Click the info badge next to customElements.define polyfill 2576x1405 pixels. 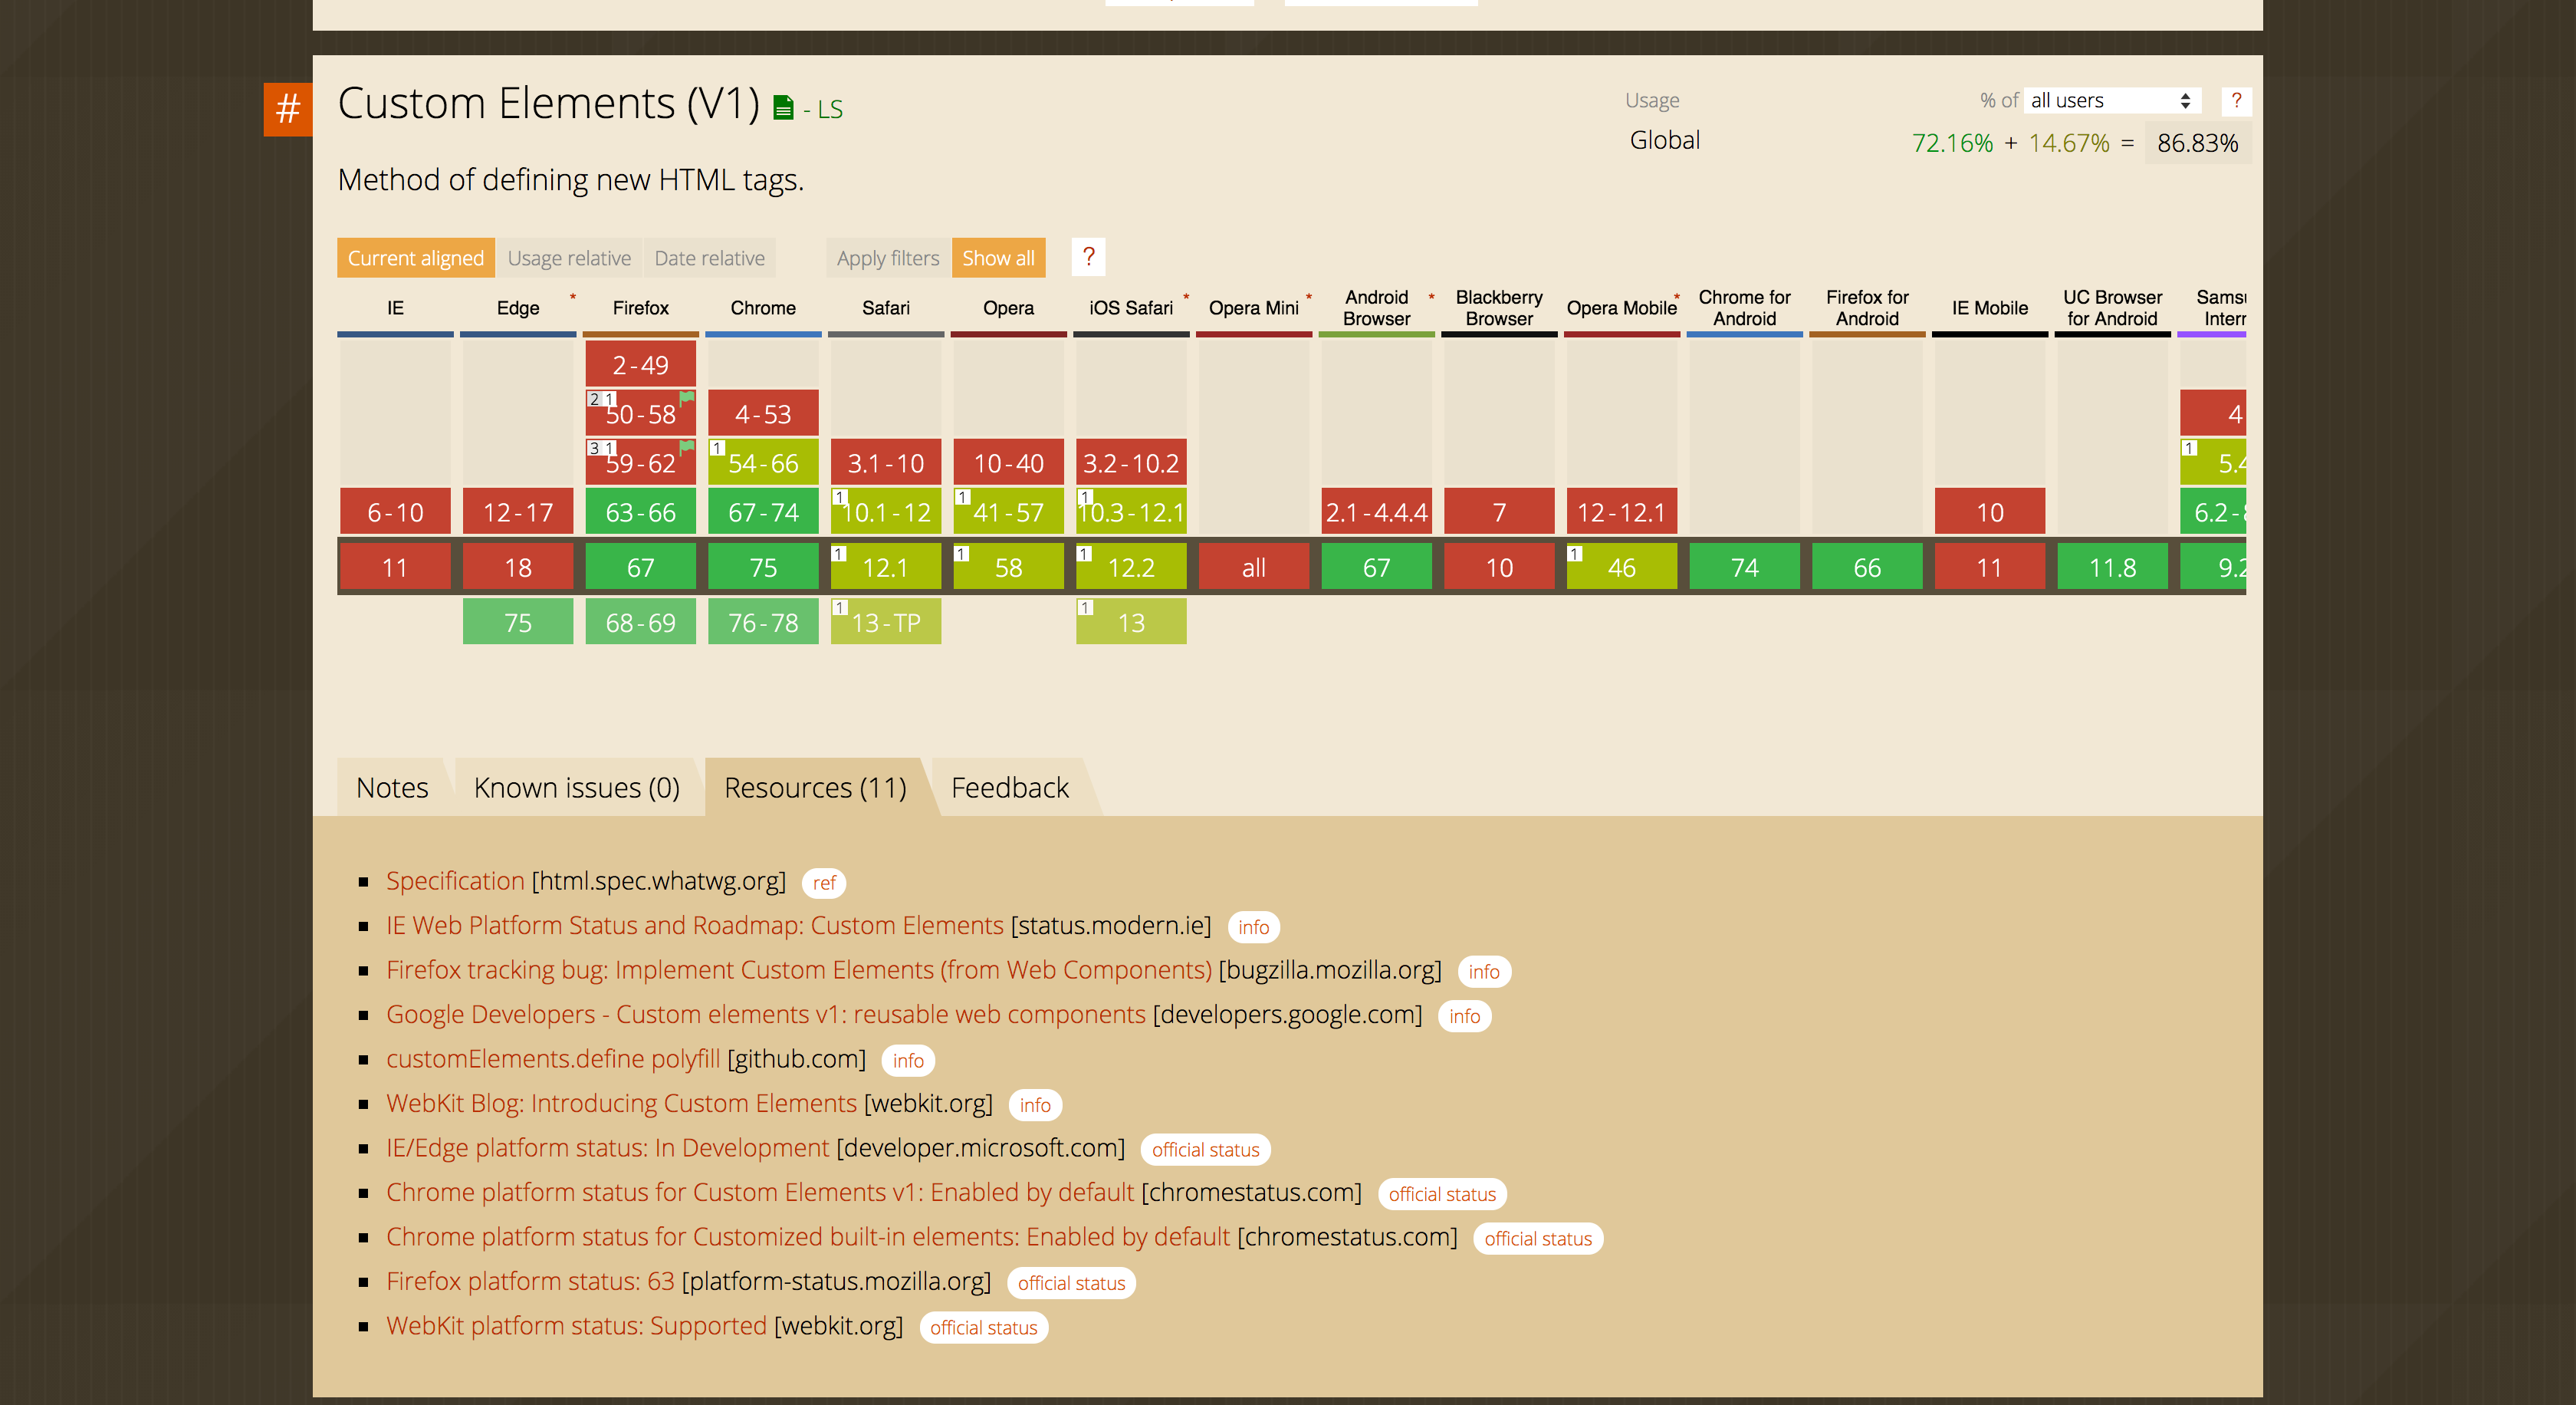click(907, 1060)
